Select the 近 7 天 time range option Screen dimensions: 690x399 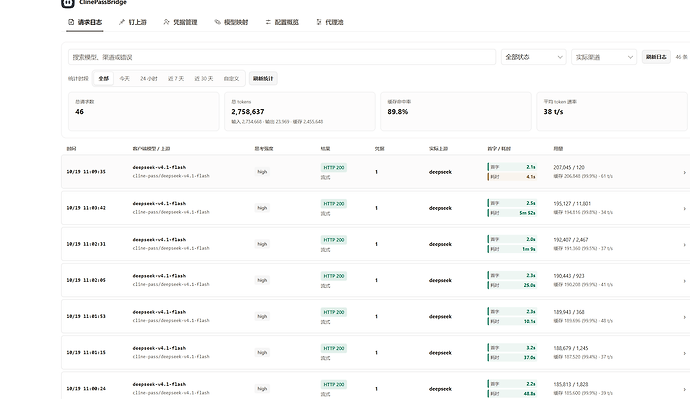tap(176, 79)
